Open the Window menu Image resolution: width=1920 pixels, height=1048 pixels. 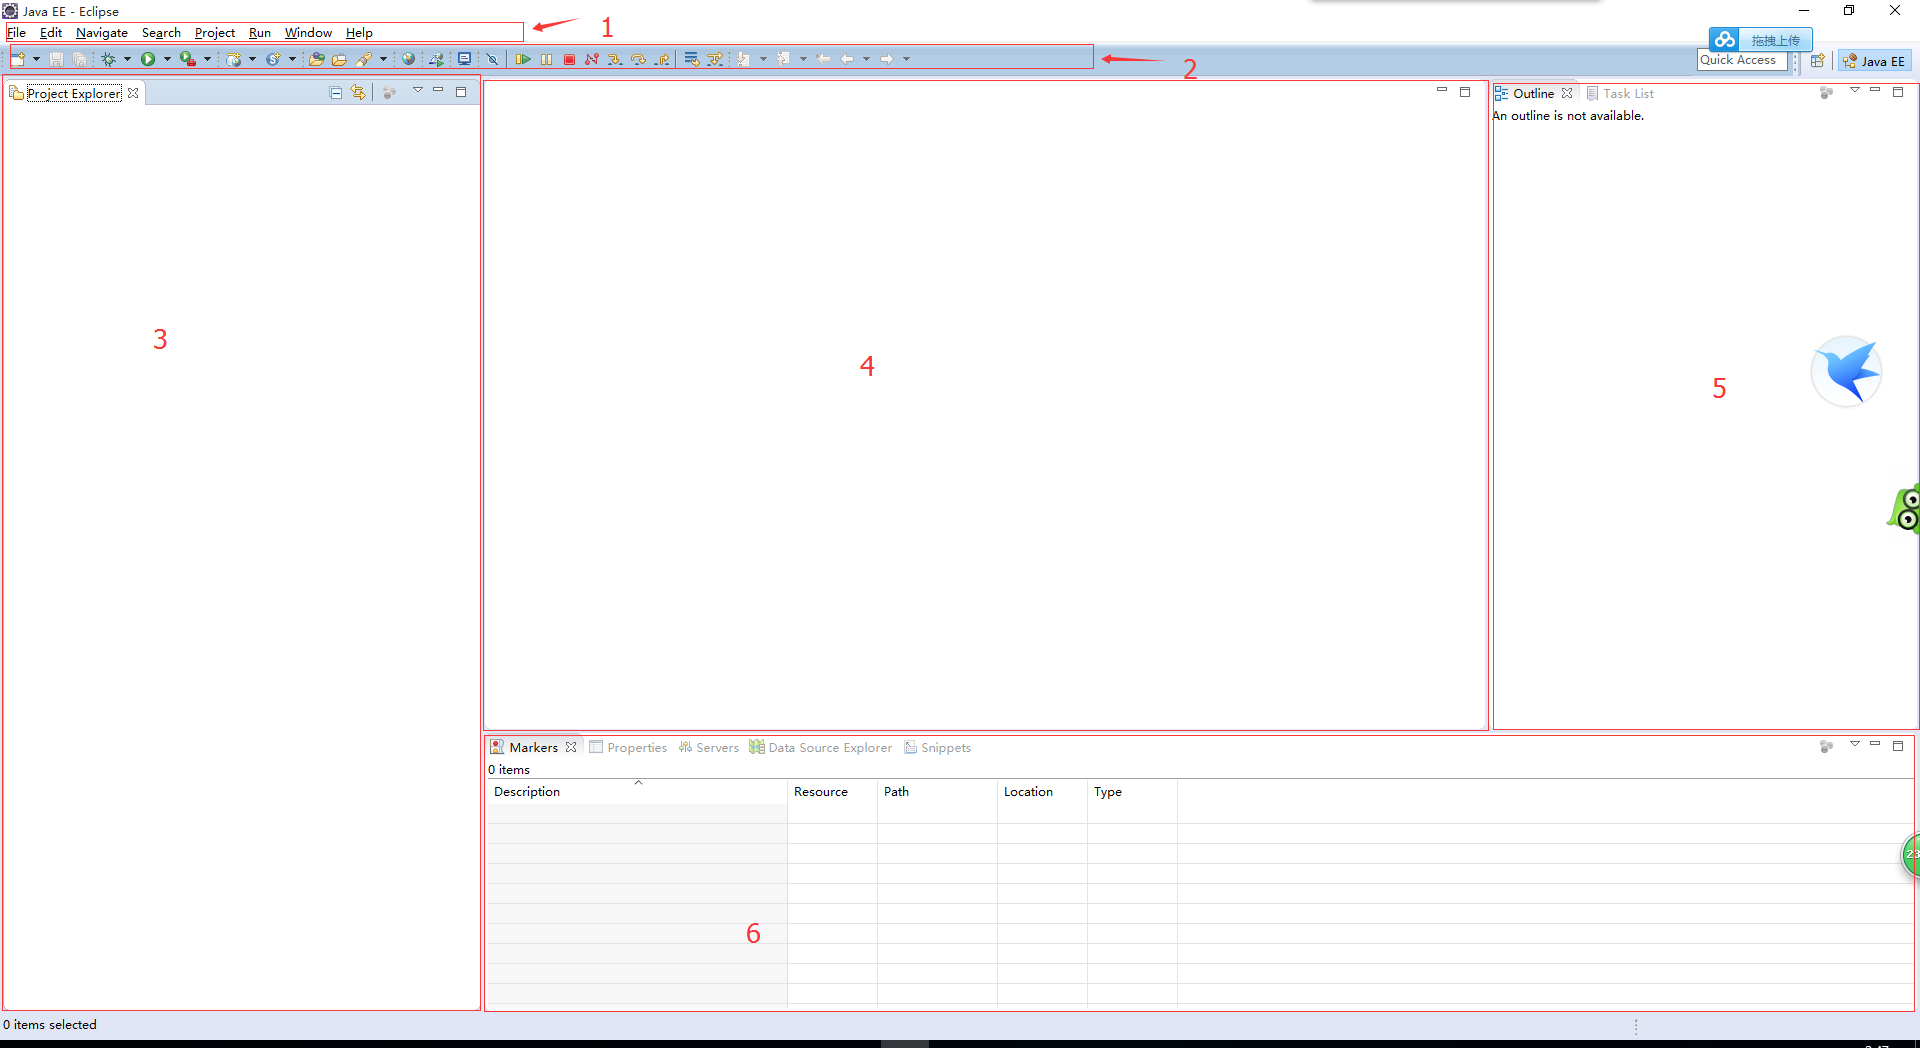(308, 33)
